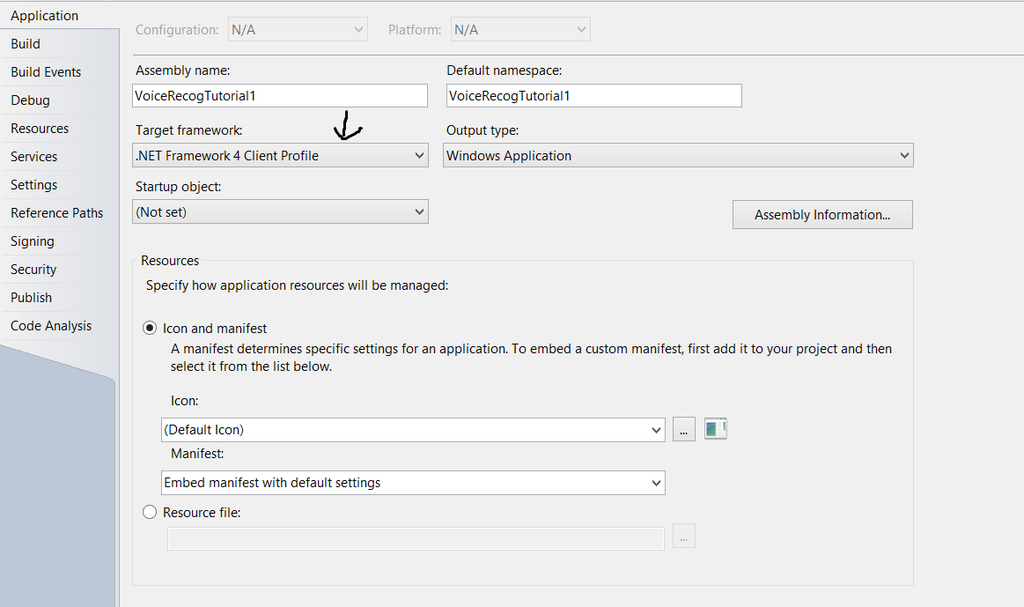Select the Publish tab
Image resolution: width=1024 pixels, height=607 pixels.
(x=31, y=297)
